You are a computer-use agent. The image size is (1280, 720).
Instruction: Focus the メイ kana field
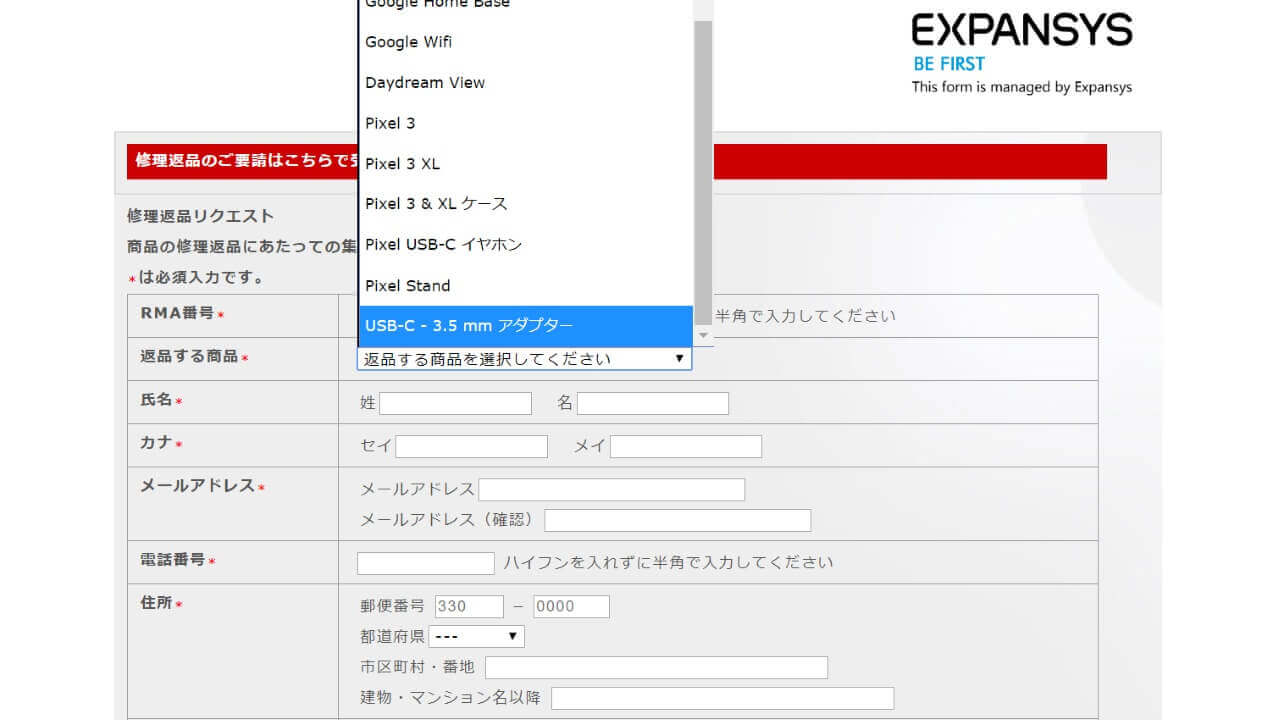pos(685,446)
